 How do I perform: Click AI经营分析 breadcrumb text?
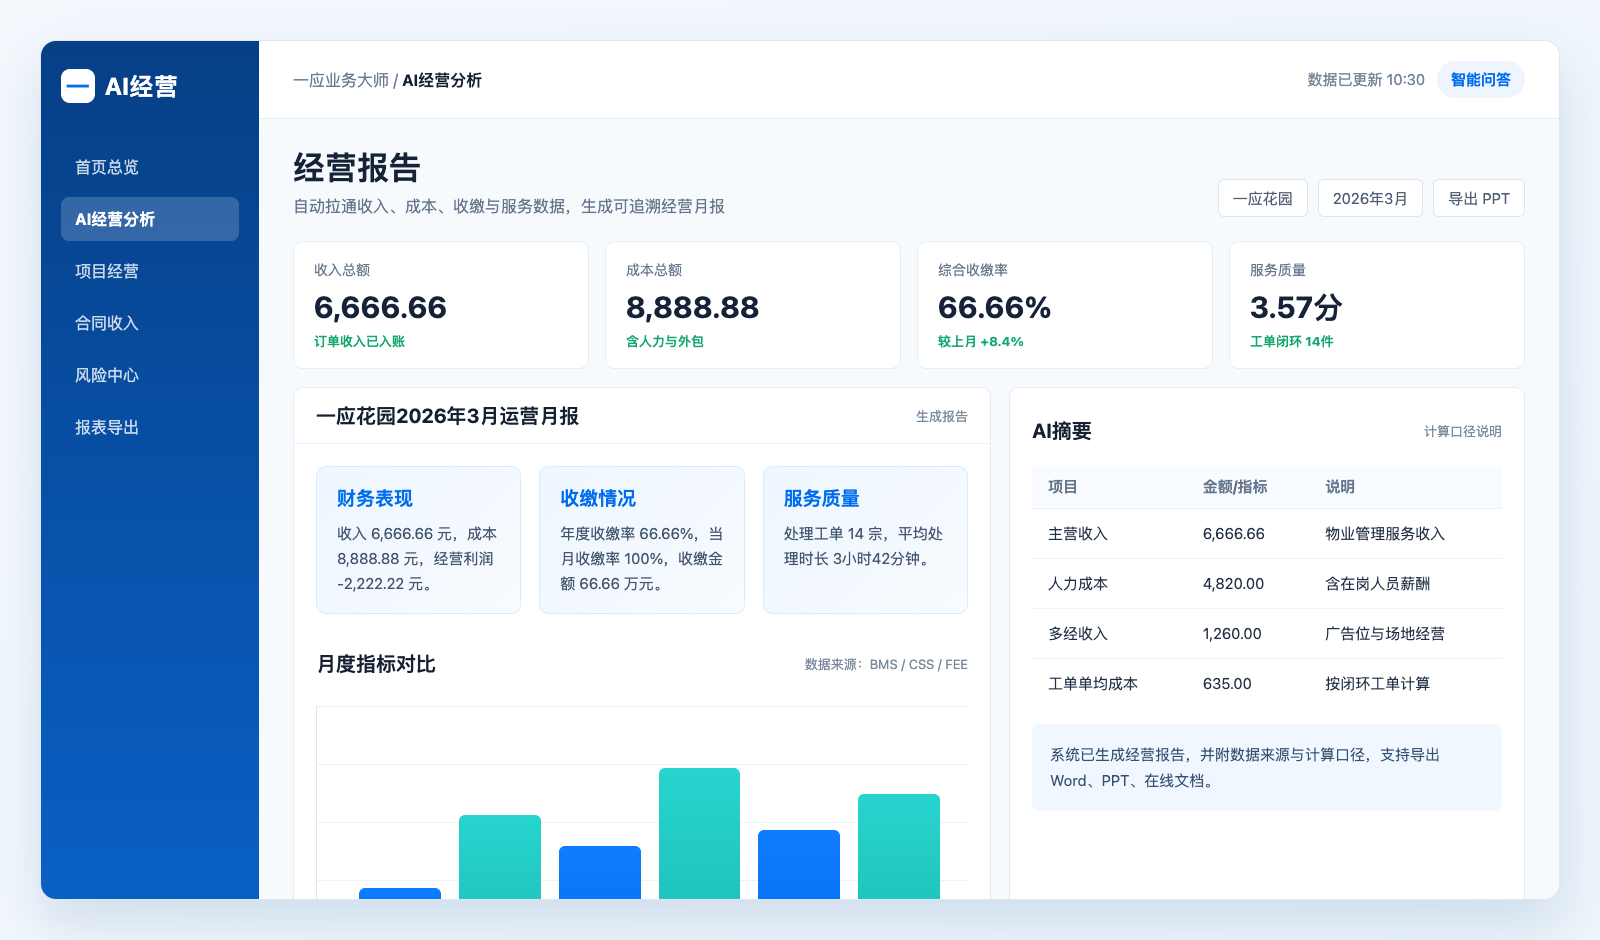tap(442, 80)
